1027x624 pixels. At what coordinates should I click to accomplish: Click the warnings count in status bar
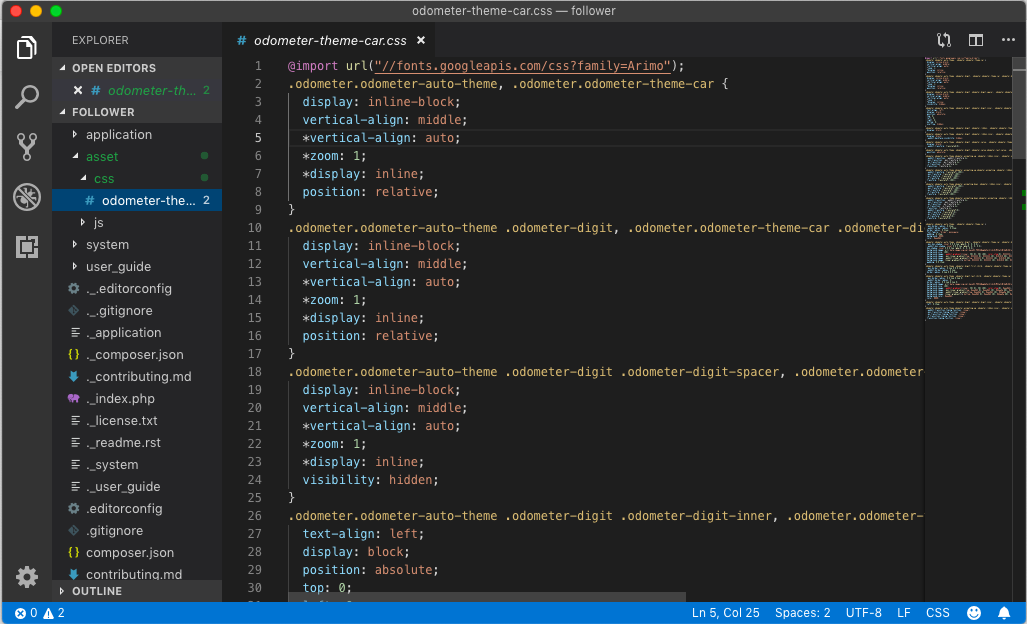click(x=54, y=613)
